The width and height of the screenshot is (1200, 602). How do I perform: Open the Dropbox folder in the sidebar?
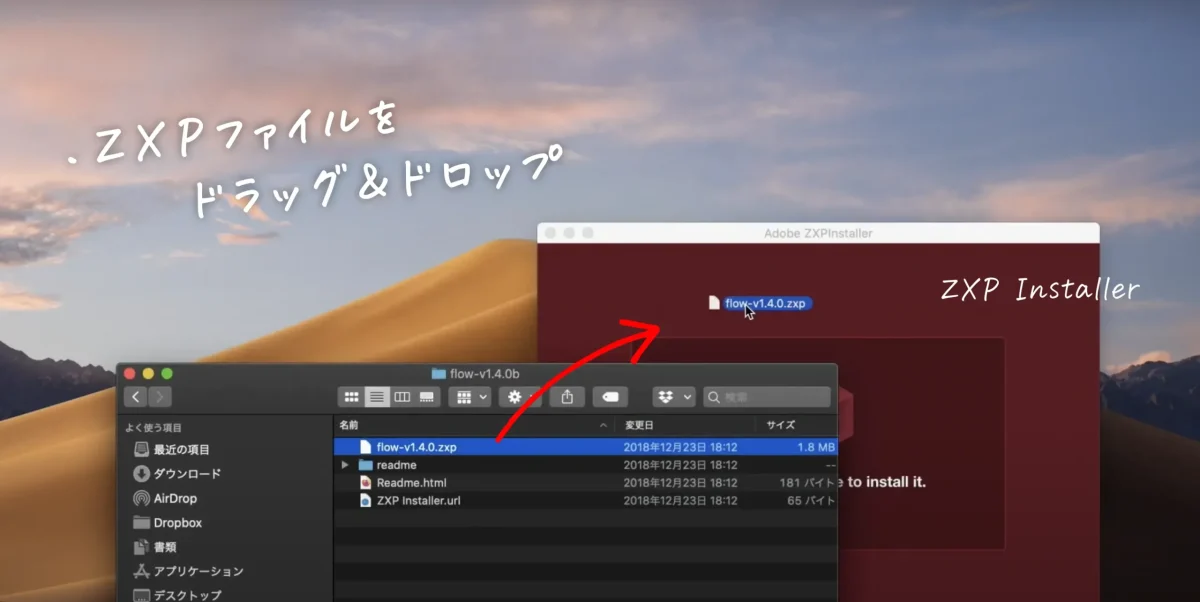(167, 523)
